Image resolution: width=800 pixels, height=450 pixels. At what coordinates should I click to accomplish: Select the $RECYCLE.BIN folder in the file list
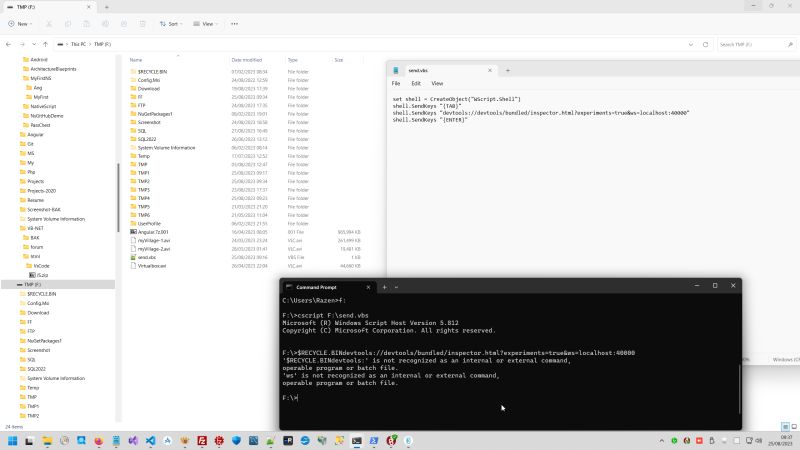click(x=152, y=72)
